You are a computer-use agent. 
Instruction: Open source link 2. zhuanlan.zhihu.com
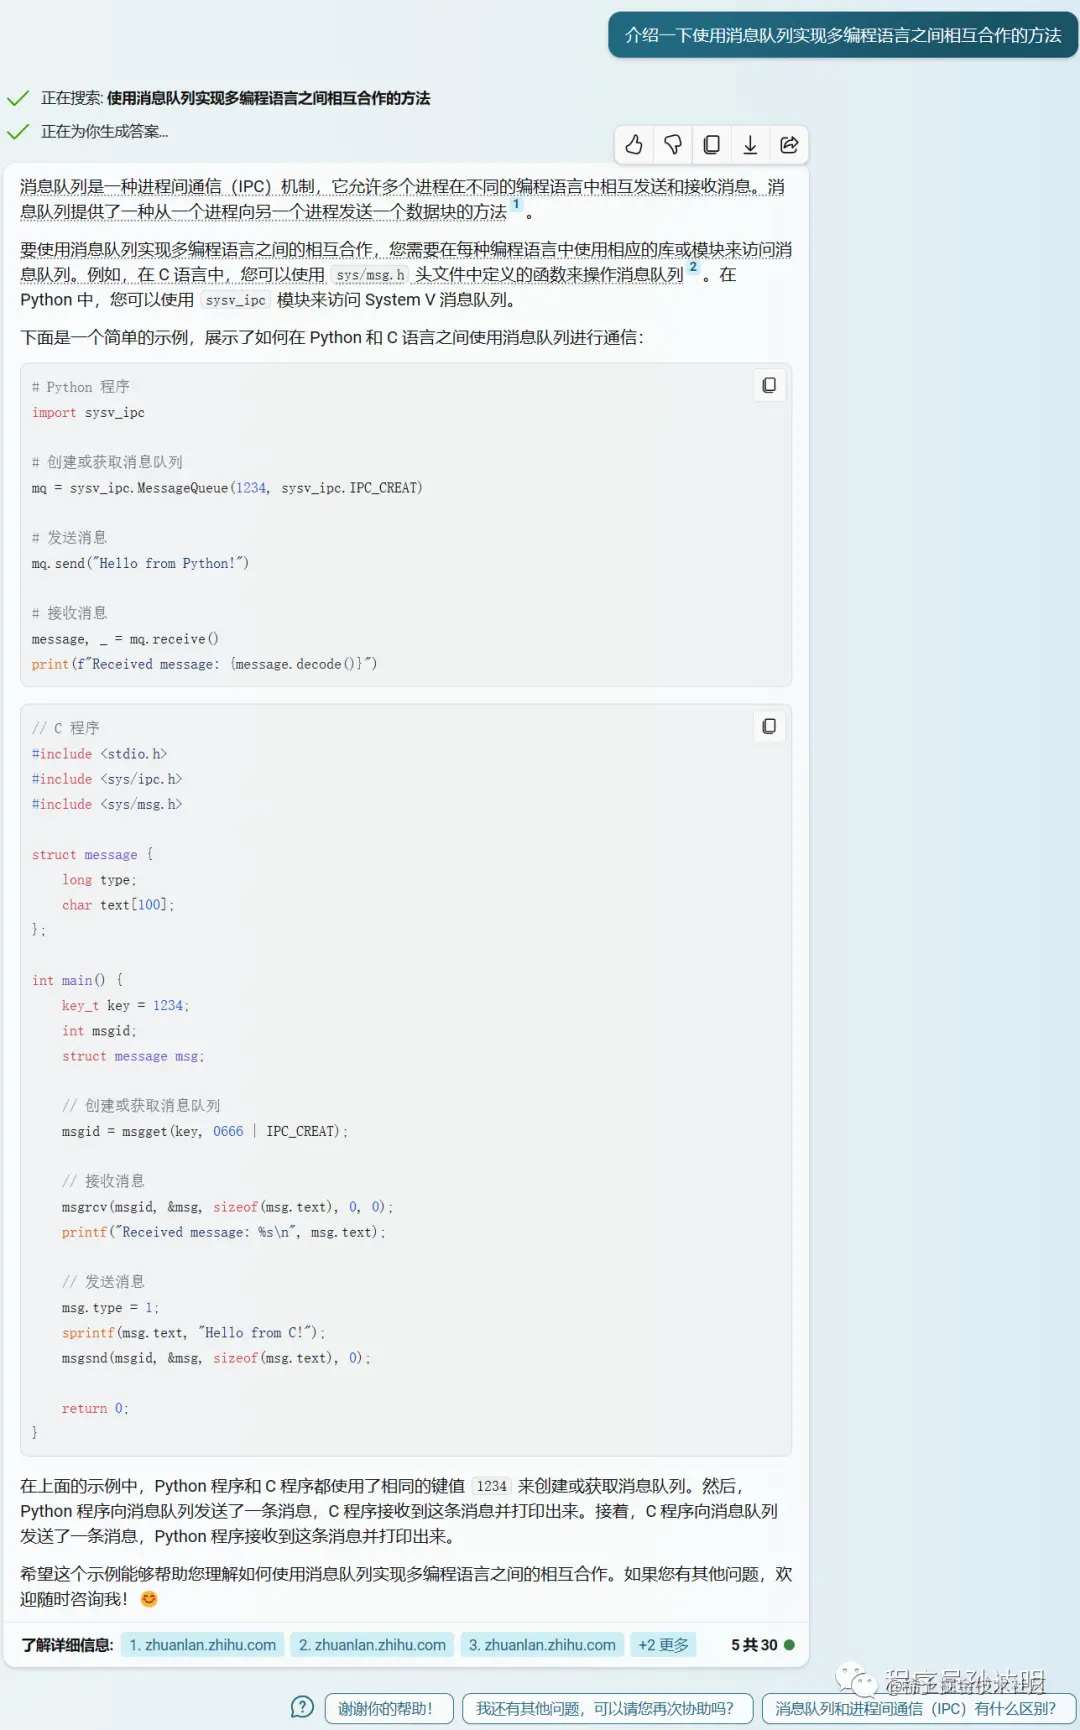(x=372, y=1645)
